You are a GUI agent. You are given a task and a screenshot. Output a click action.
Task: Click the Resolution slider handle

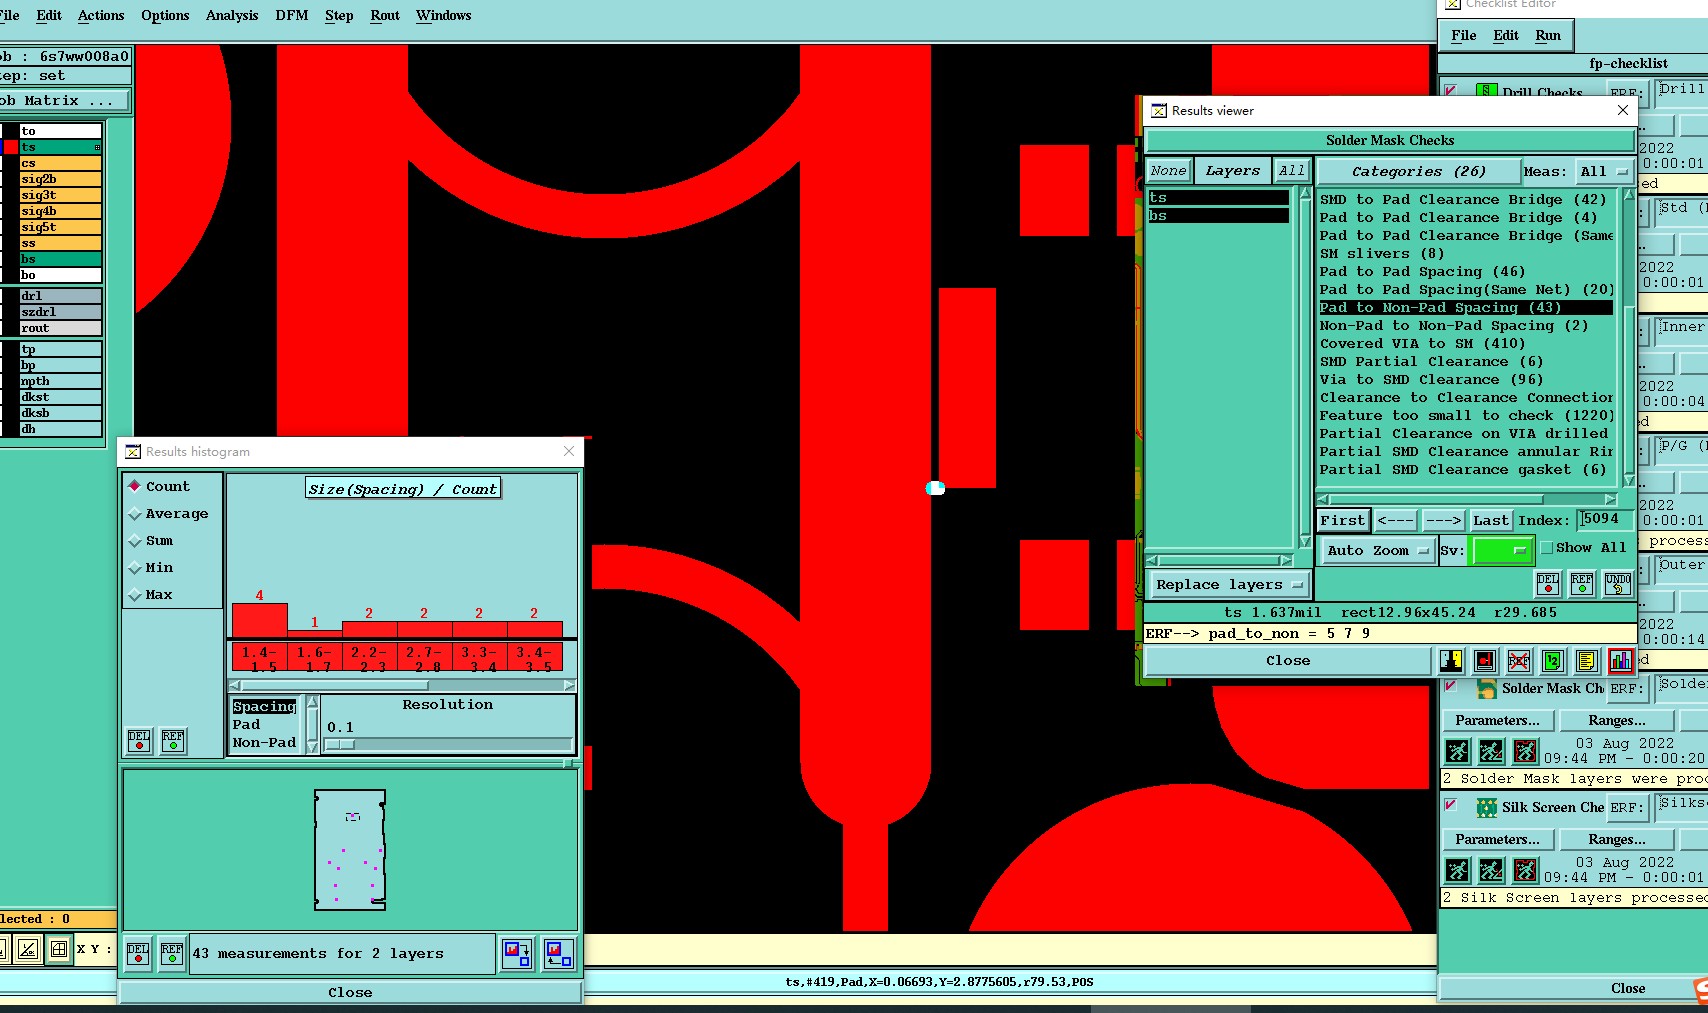point(340,744)
